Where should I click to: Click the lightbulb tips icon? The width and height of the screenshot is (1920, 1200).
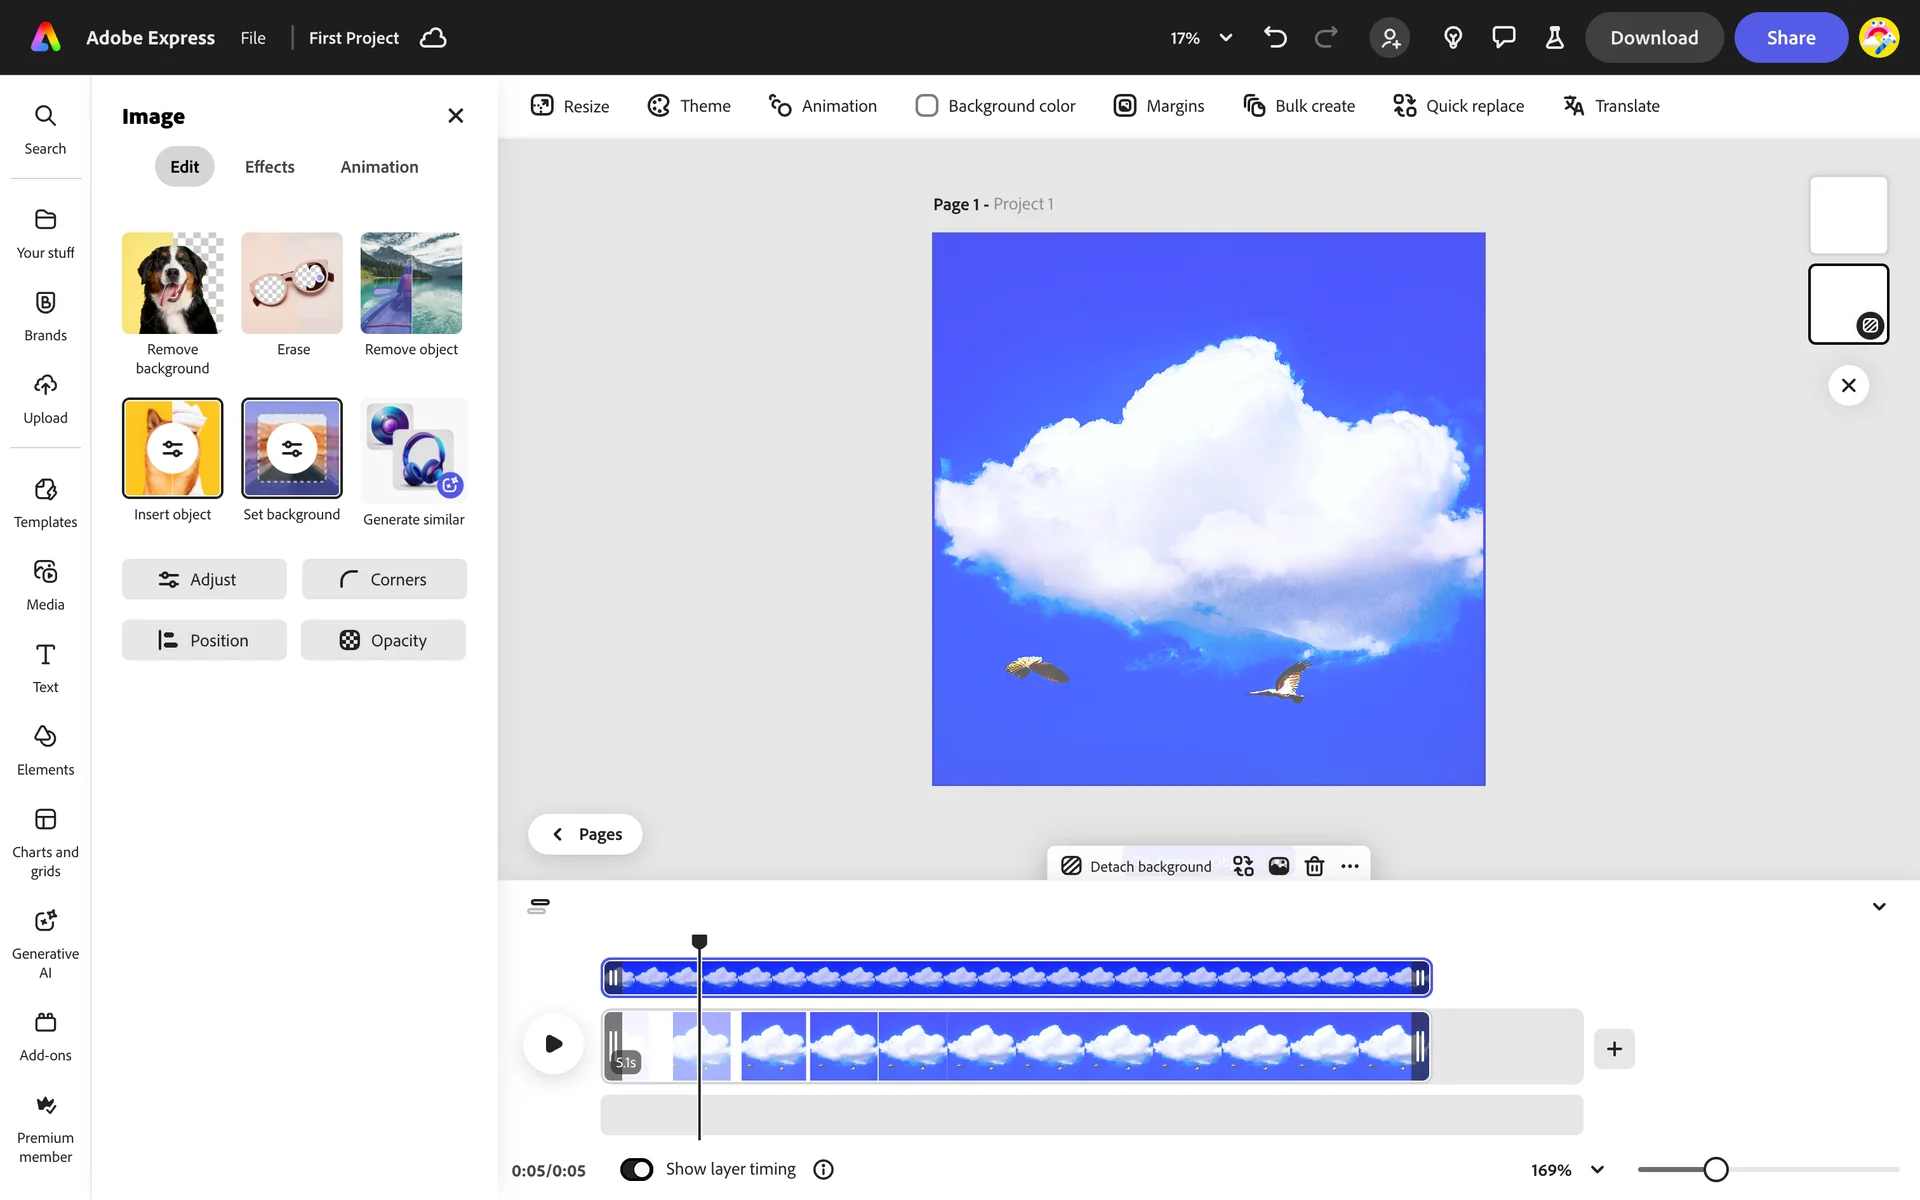[x=1453, y=38]
